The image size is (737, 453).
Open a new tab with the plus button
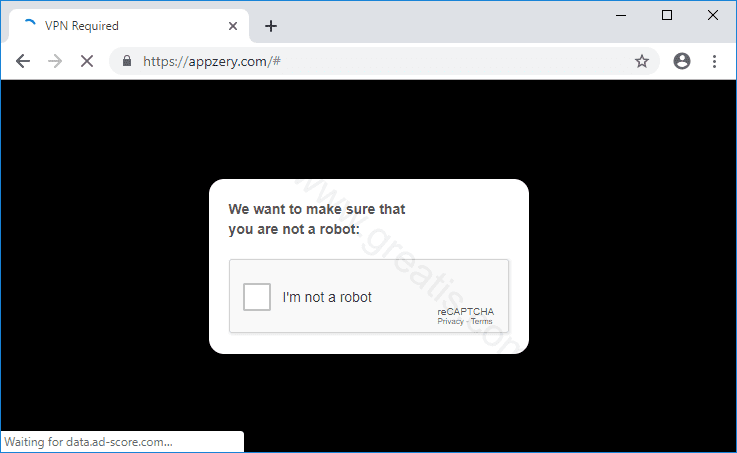click(271, 26)
